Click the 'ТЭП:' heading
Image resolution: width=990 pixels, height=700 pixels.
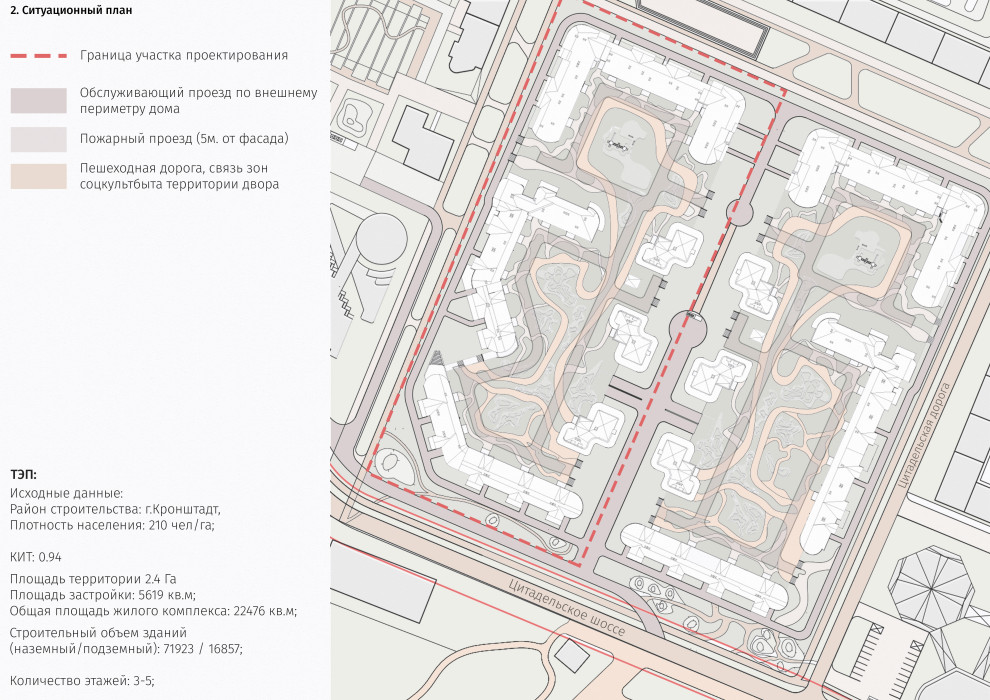[x=25, y=476]
